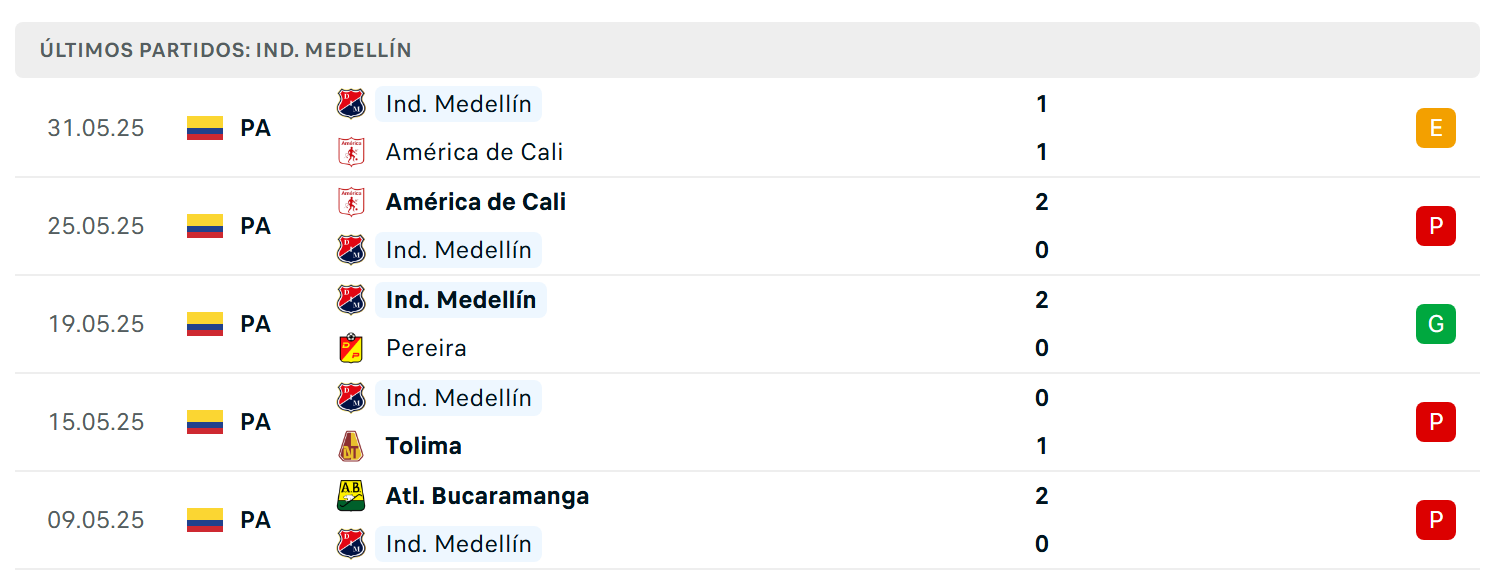This screenshot has width=1494, height=588.
Task: Click the Atl. Bucaramanga team crest
Action: tap(351, 496)
